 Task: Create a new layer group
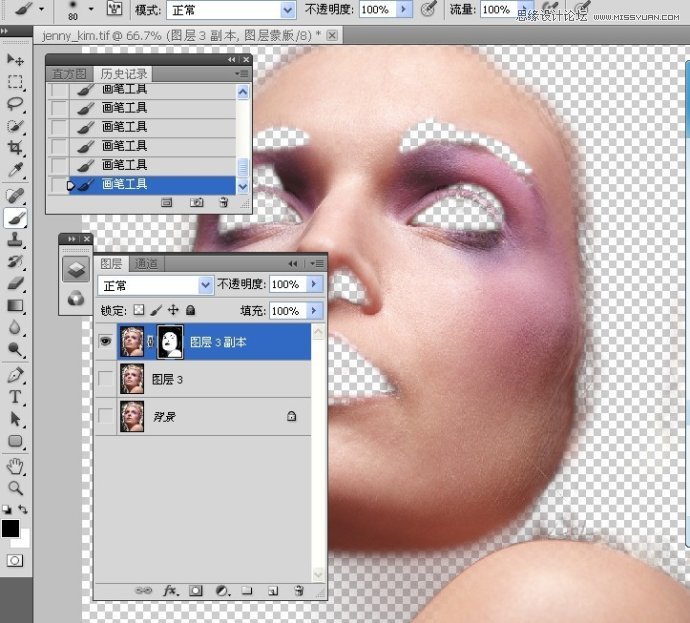[247, 591]
